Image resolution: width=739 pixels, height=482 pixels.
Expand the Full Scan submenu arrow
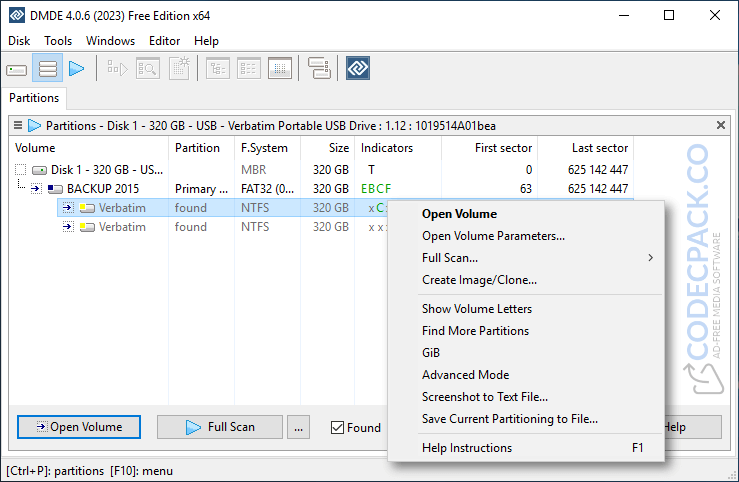click(x=650, y=258)
